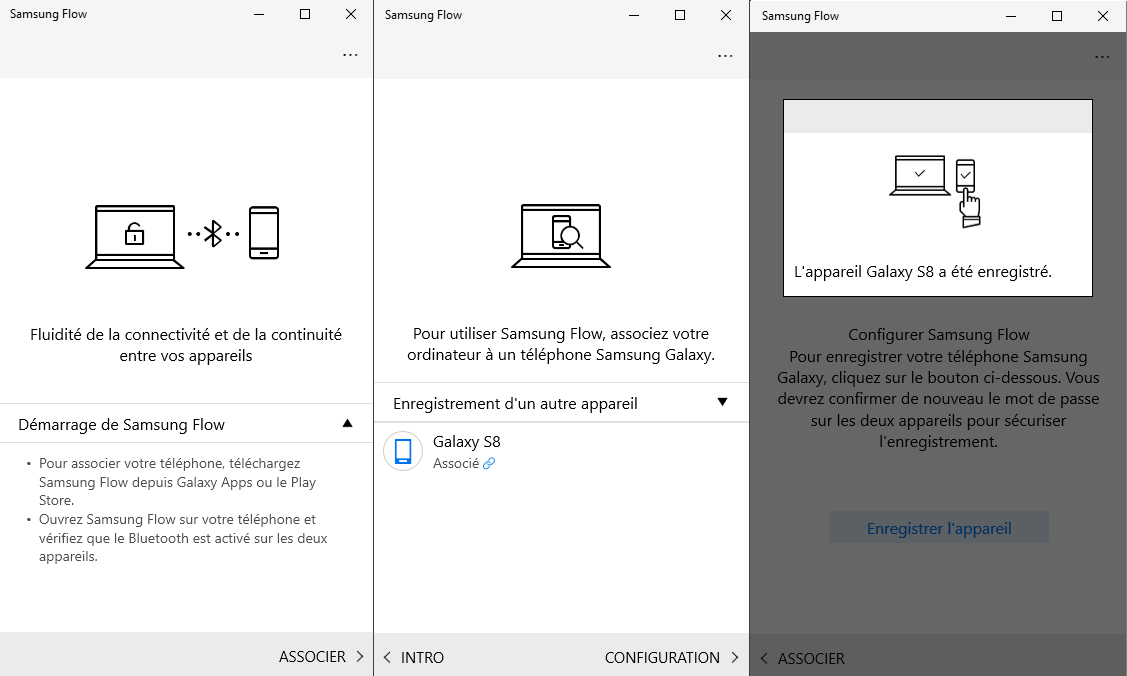Click the chevron right of CONFIGURATION

click(x=735, y=657)
